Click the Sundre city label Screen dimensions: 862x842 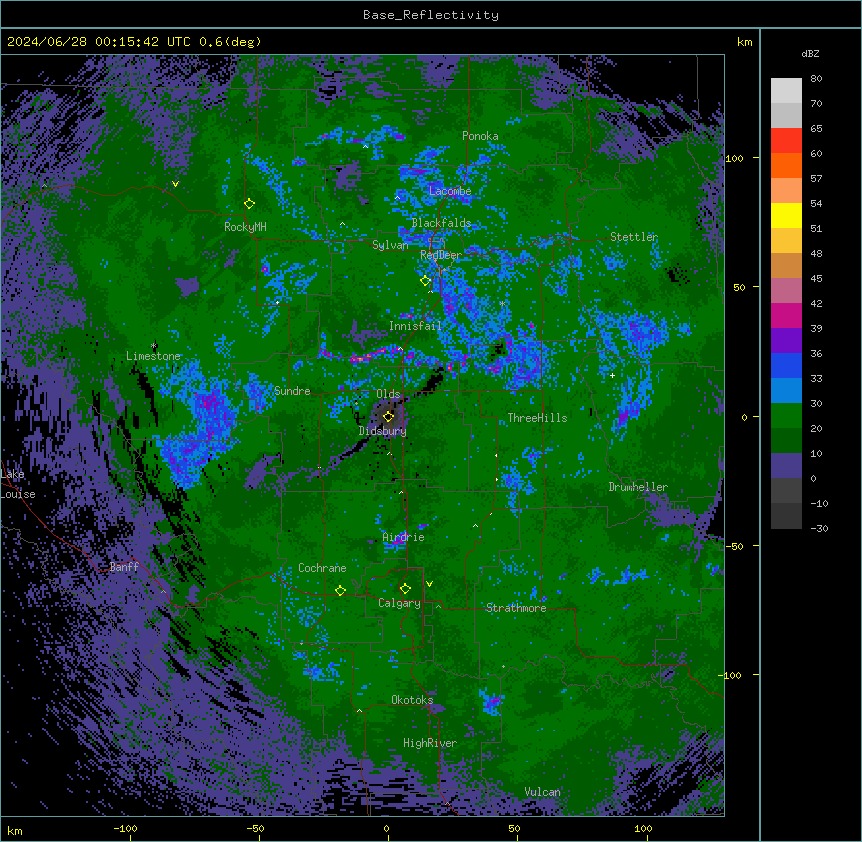[292, 391]
